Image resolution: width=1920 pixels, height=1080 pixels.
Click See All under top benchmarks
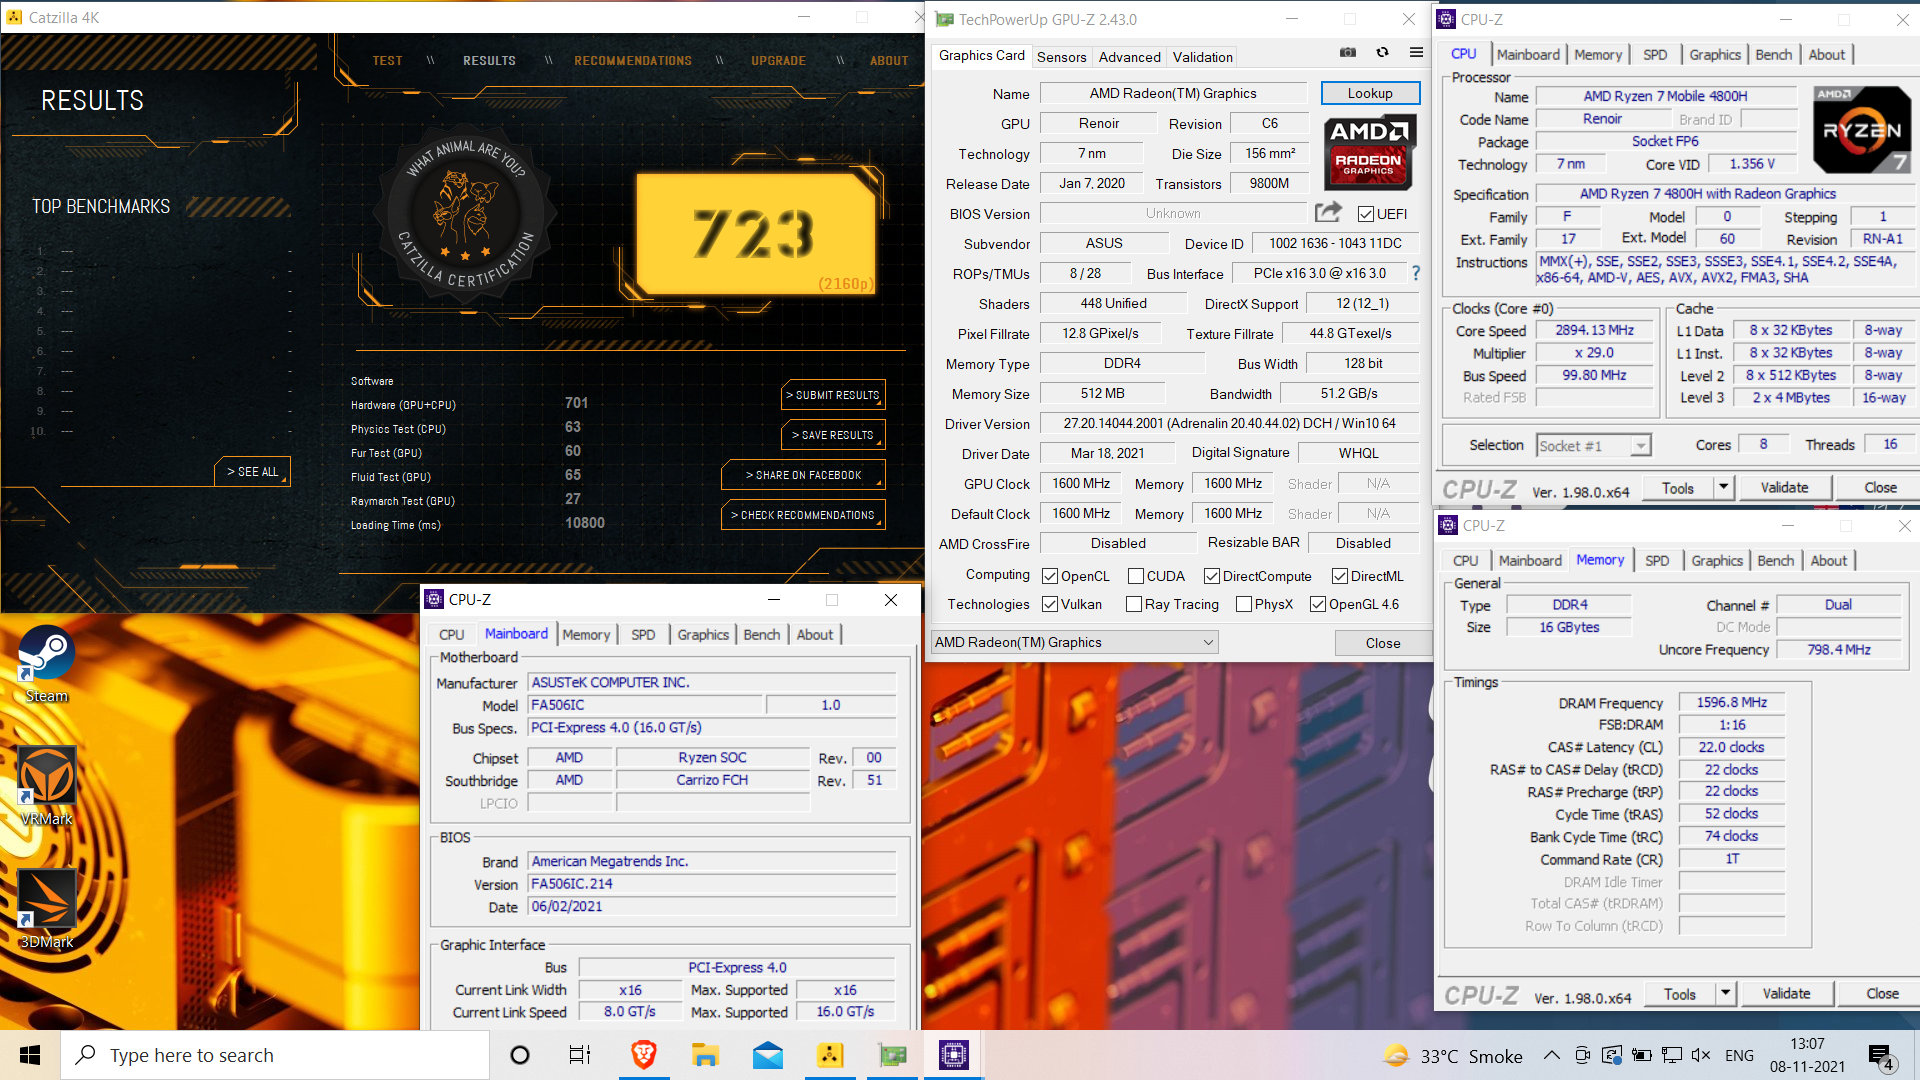(x=252, y=472)
